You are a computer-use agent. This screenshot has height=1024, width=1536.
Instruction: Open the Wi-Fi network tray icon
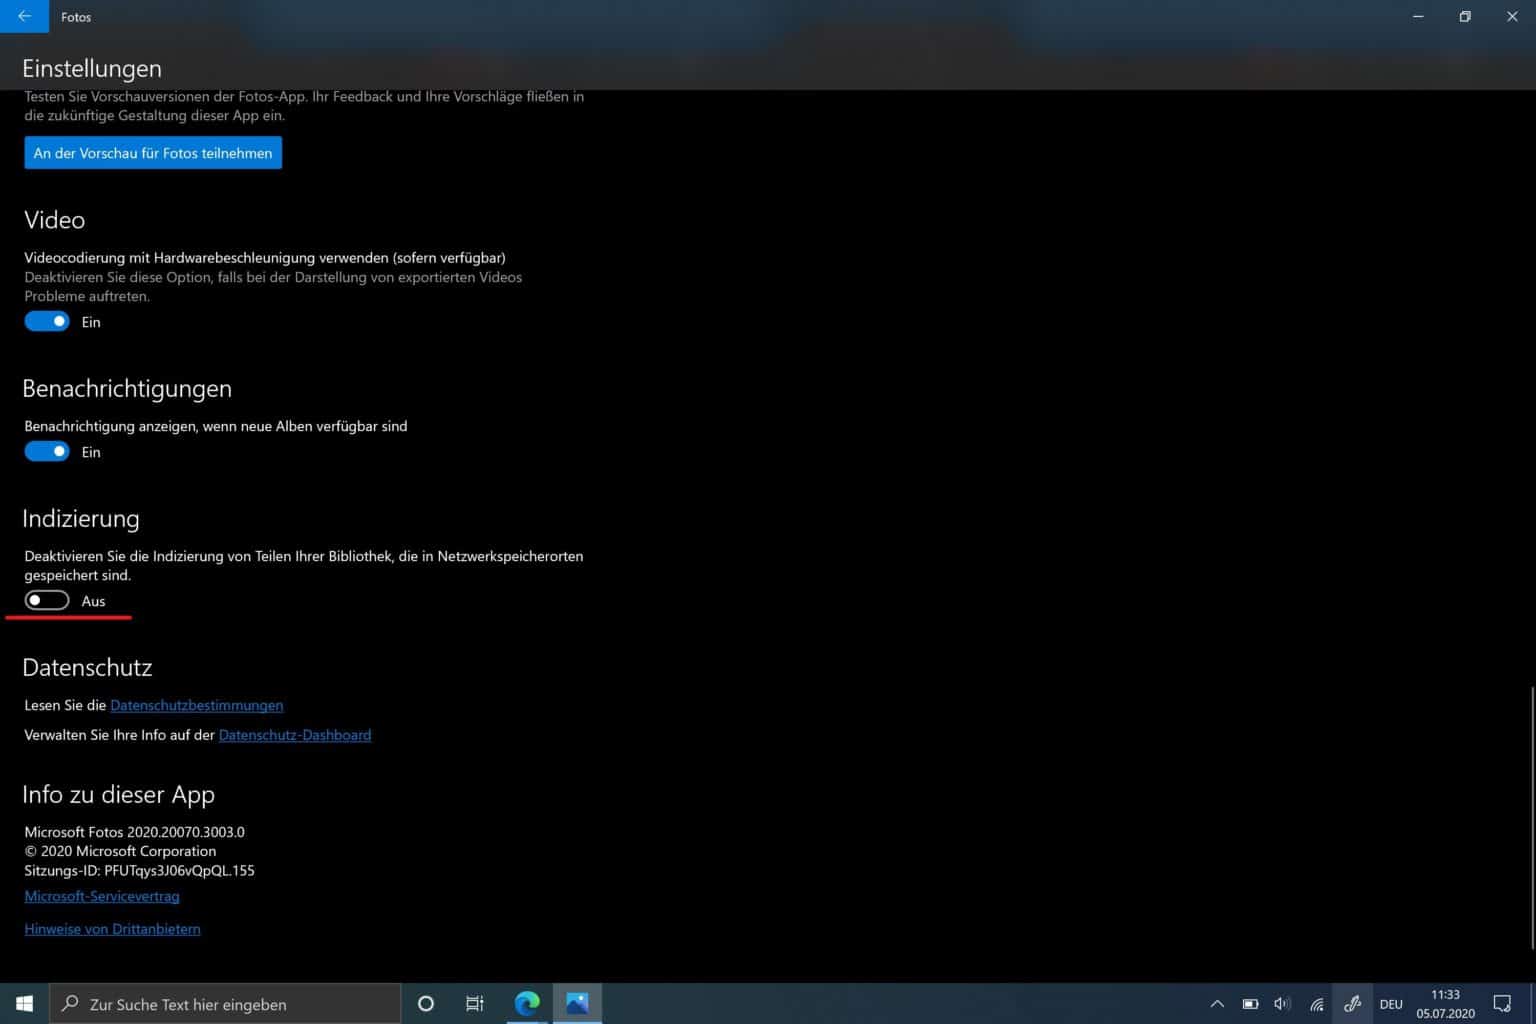(1316, 1004)
